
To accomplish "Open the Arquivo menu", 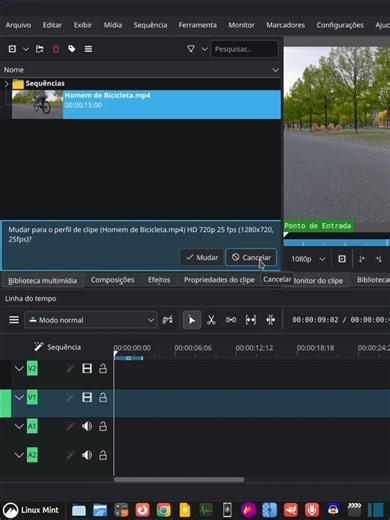I will pyautogui.click(x=18, y=25).
